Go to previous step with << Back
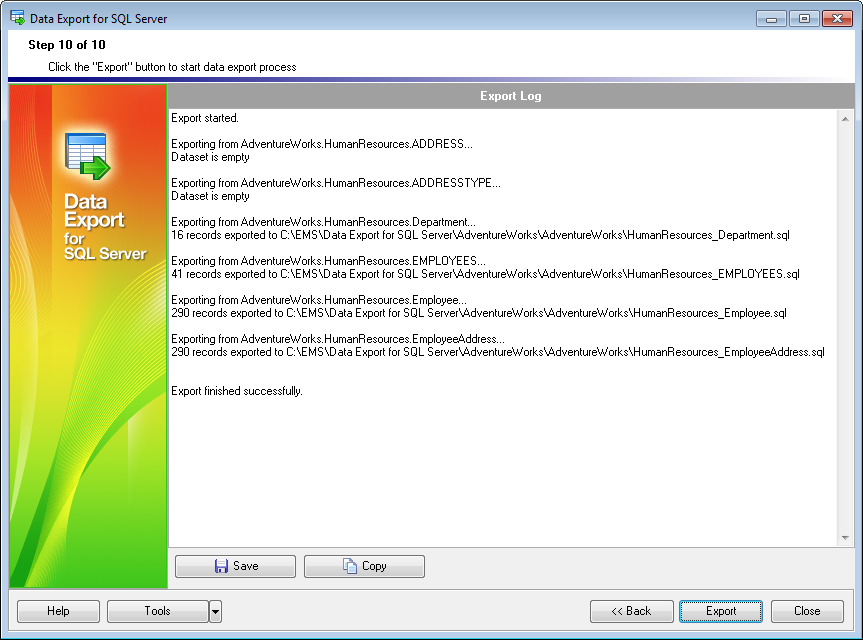The width and height of the screenshot is (863, 640). click(630, 611)
